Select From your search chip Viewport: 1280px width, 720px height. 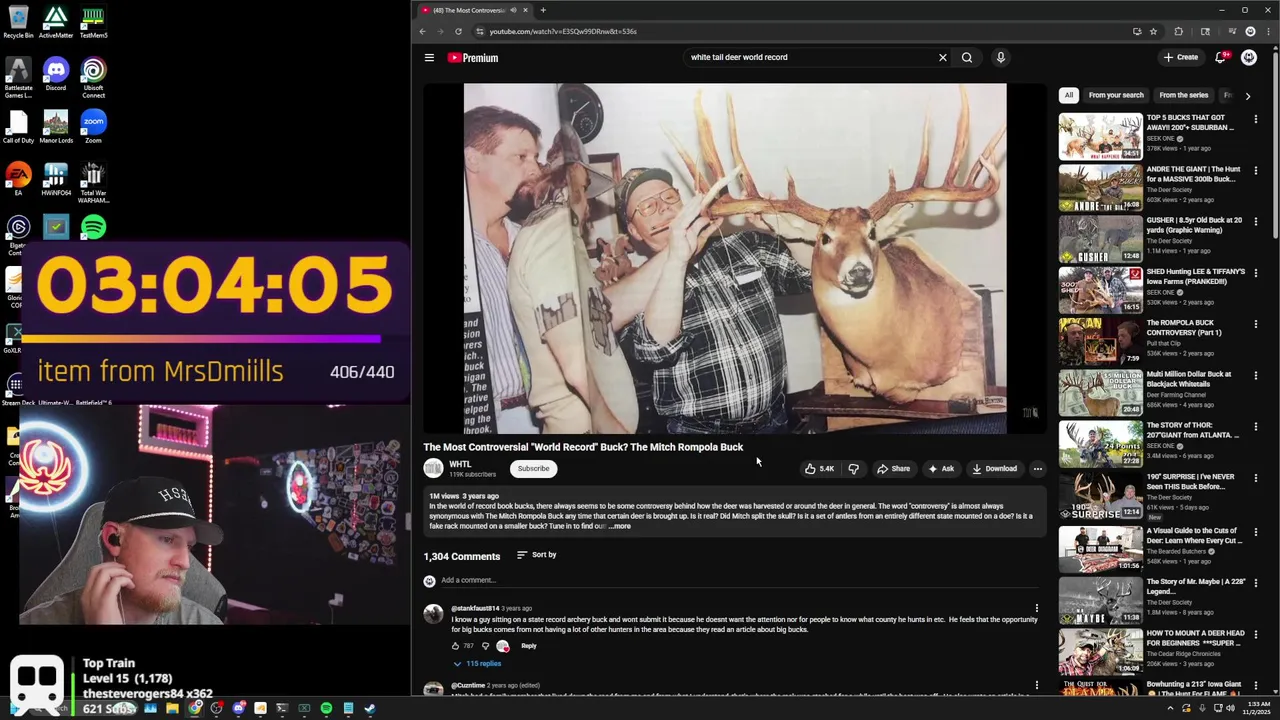pos(1116,95)
